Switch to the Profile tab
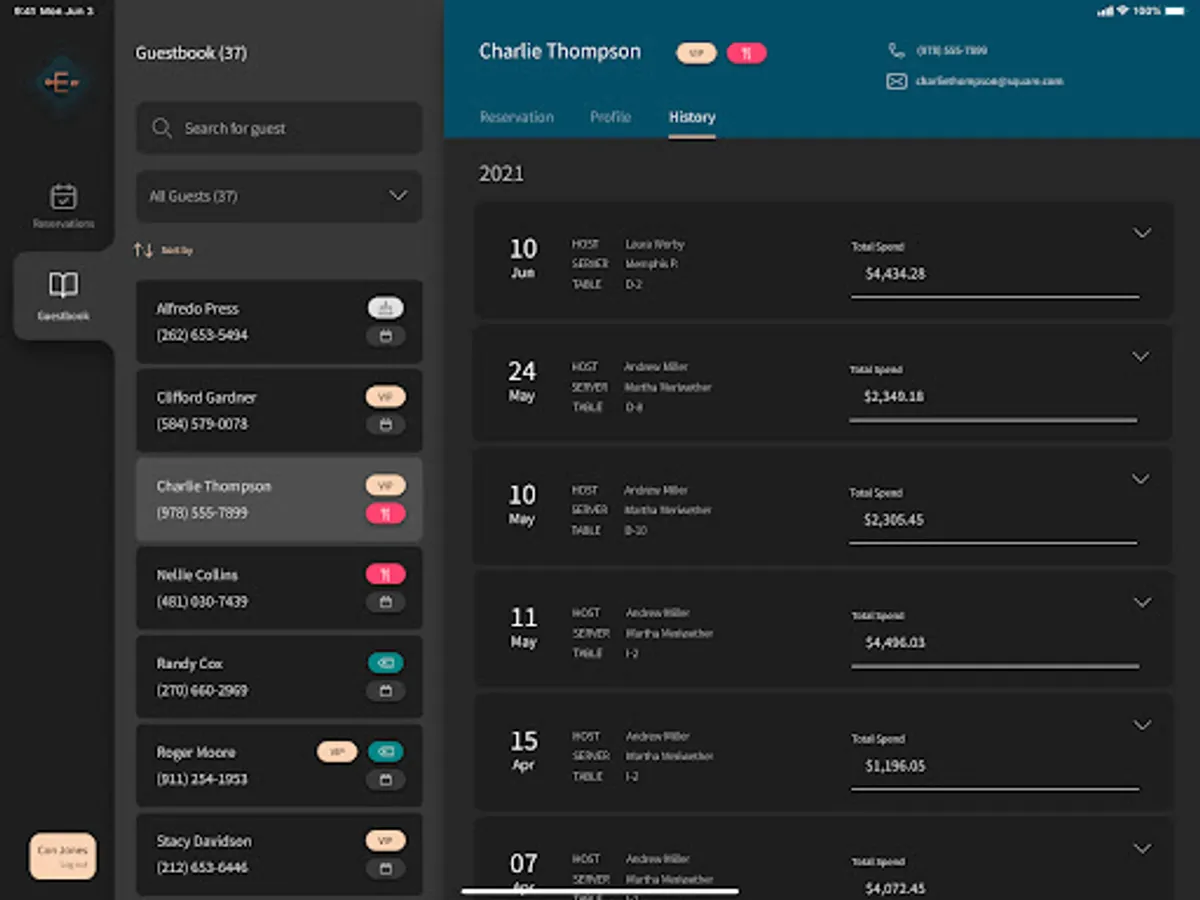The height and width of the screenshot is (900, 1200). point(610,117)
